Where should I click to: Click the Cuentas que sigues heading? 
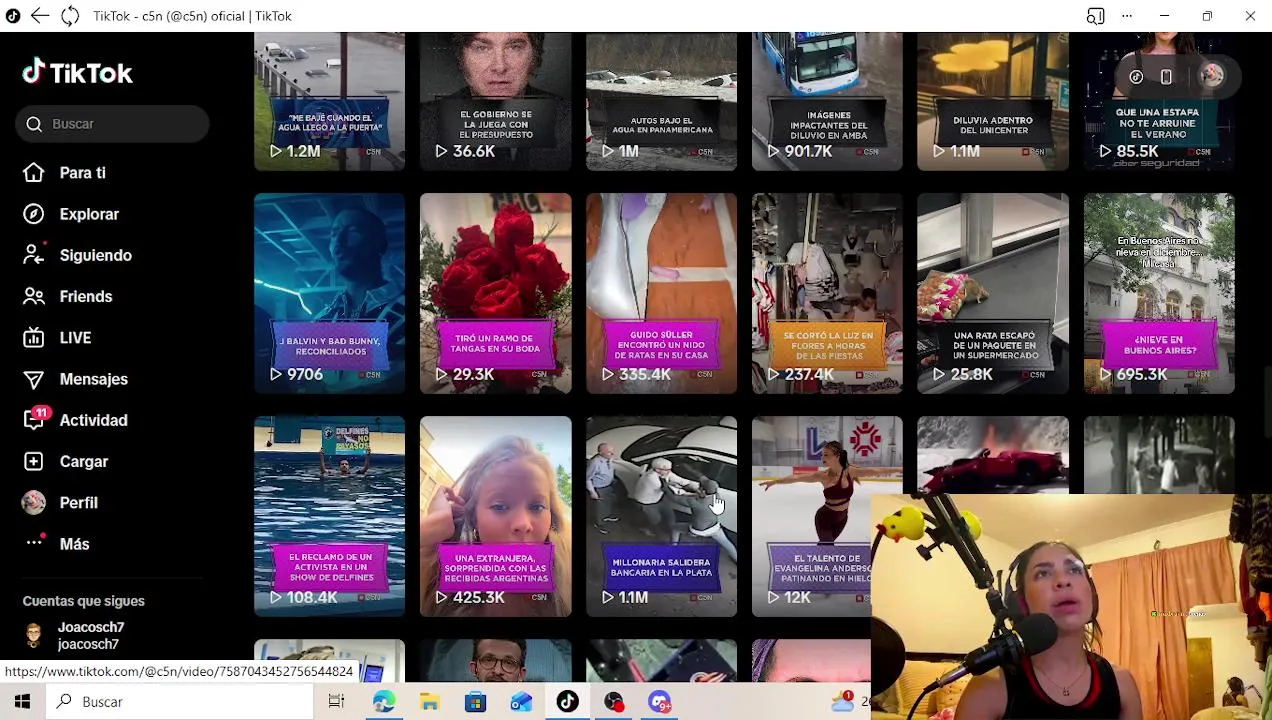pyautogui.click(x=84, y=601)
